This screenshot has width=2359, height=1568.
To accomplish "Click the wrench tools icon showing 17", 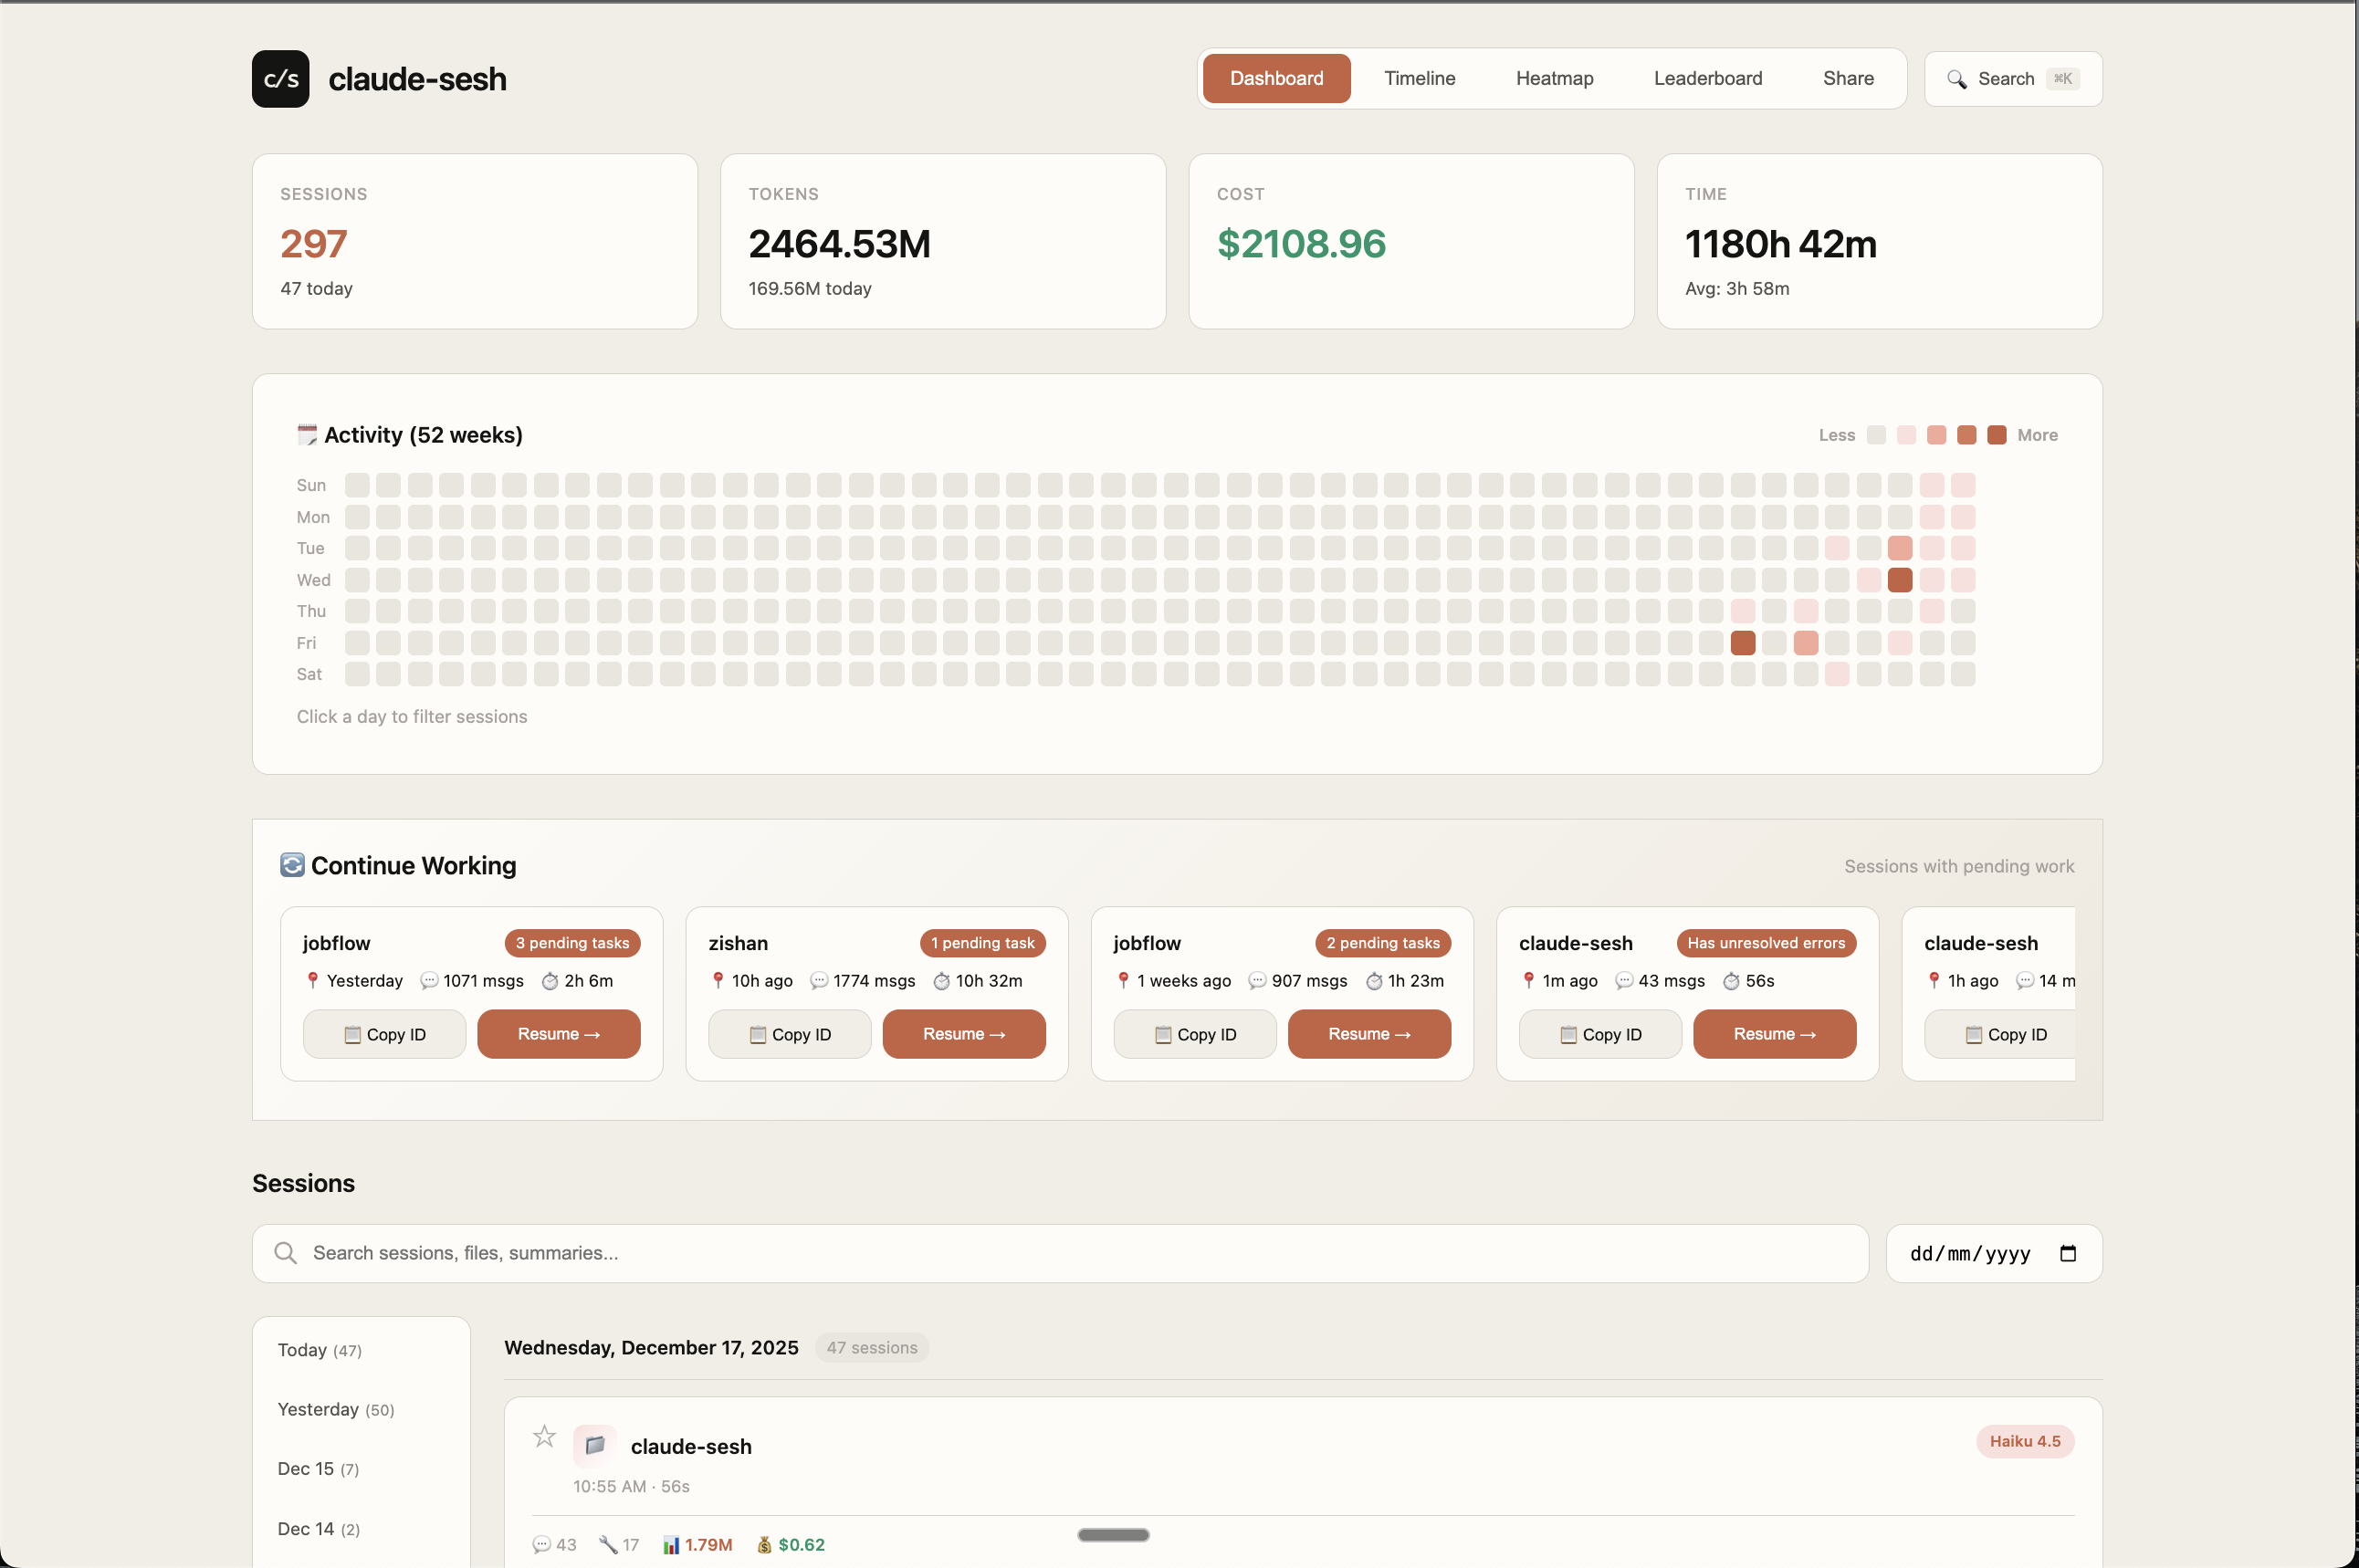I will pos(607,1544).
